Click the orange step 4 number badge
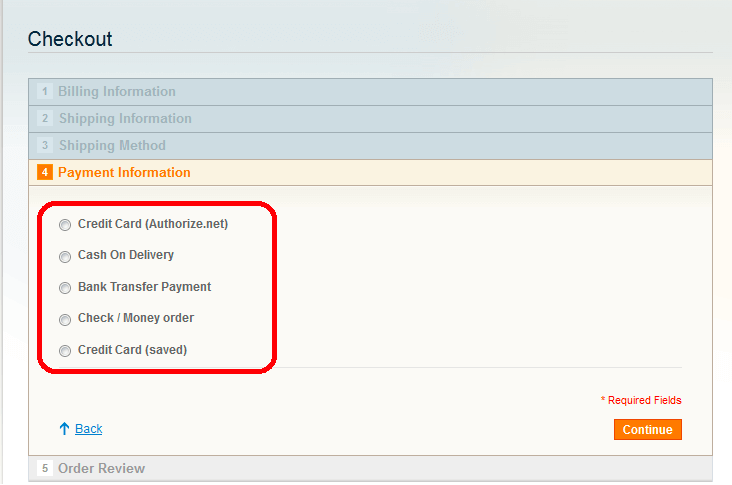 tap(45, 173)
